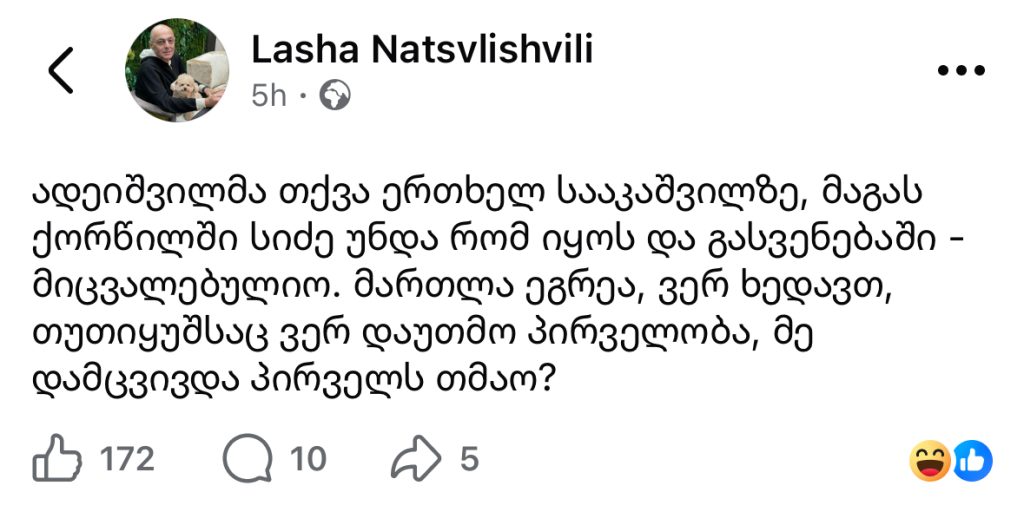Click the globe public-audience icon
The height and width of the screenshot is (512, 1024).
(x=334, y=95)
